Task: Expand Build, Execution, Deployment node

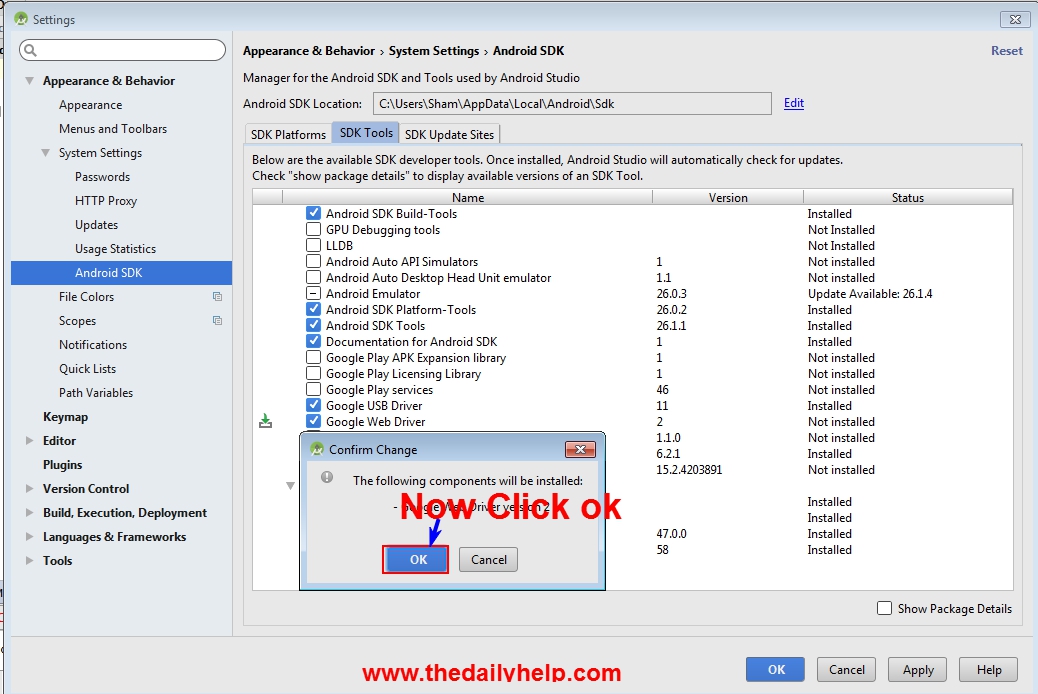Action: tap(29, 513)
